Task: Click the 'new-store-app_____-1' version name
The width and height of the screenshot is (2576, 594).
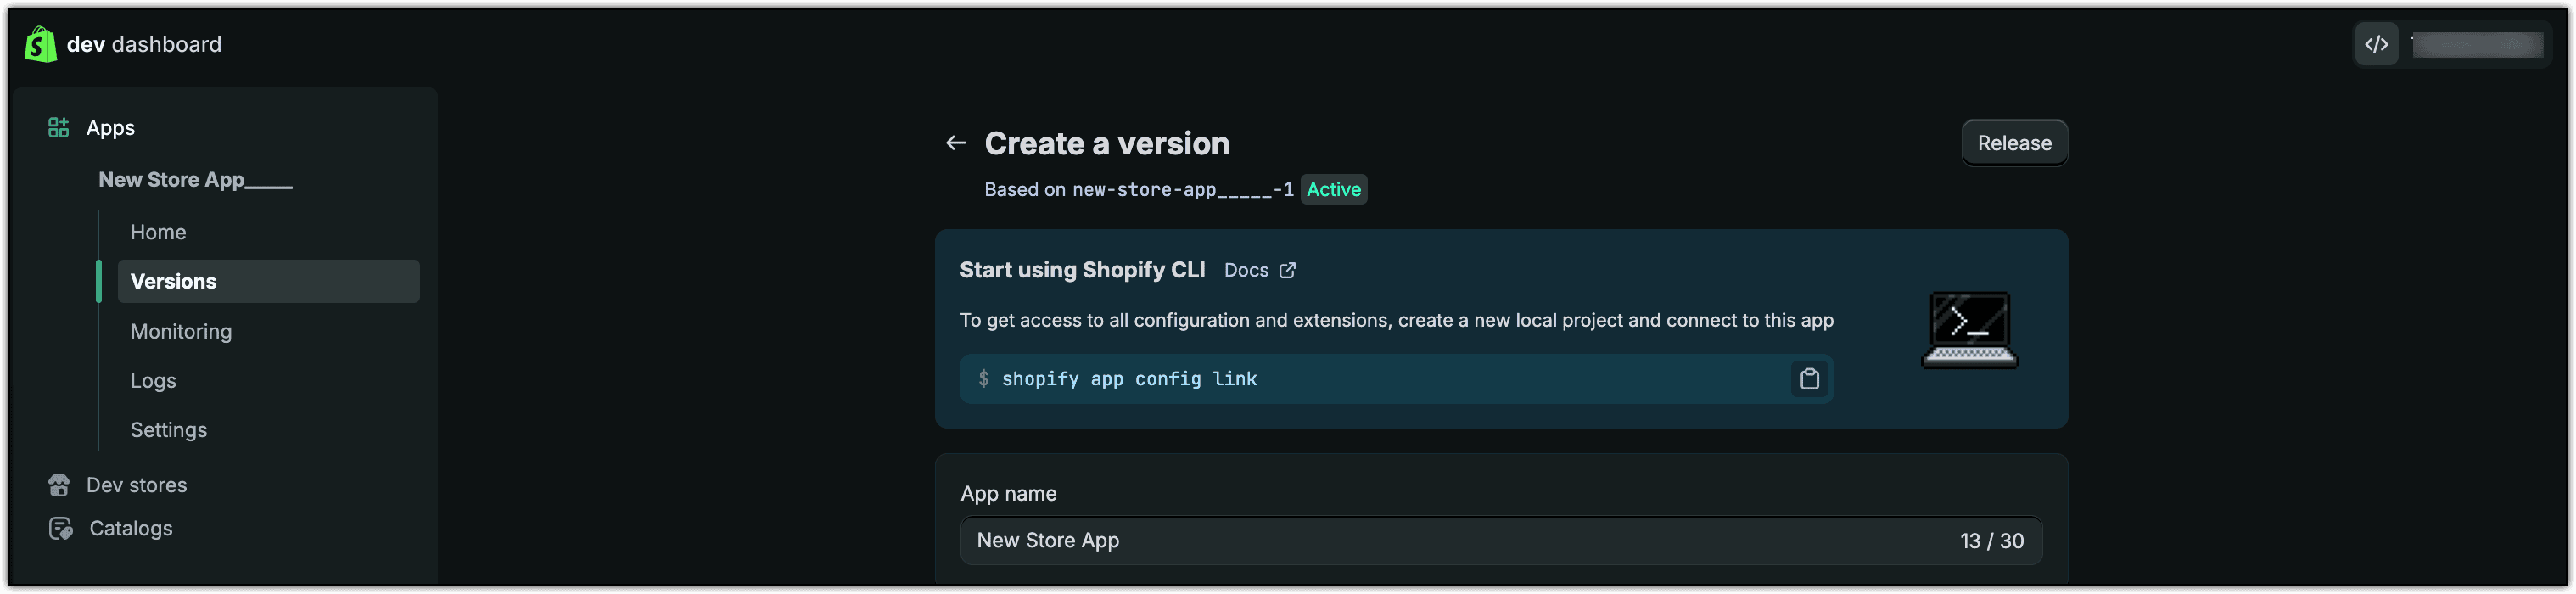Action: tap(1182, 190)
